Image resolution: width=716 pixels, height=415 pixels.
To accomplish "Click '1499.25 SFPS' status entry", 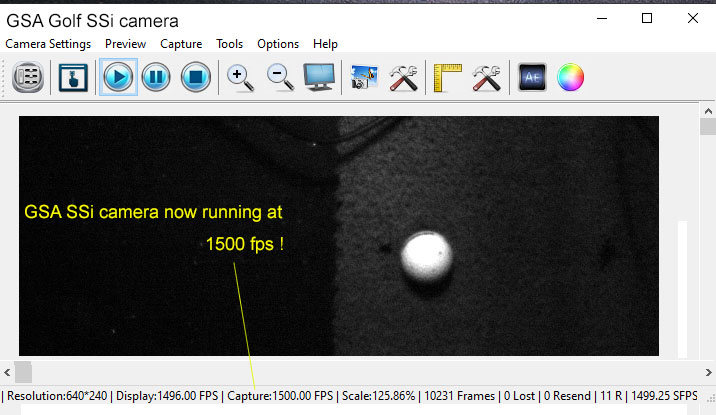I will tap(664, 396).
